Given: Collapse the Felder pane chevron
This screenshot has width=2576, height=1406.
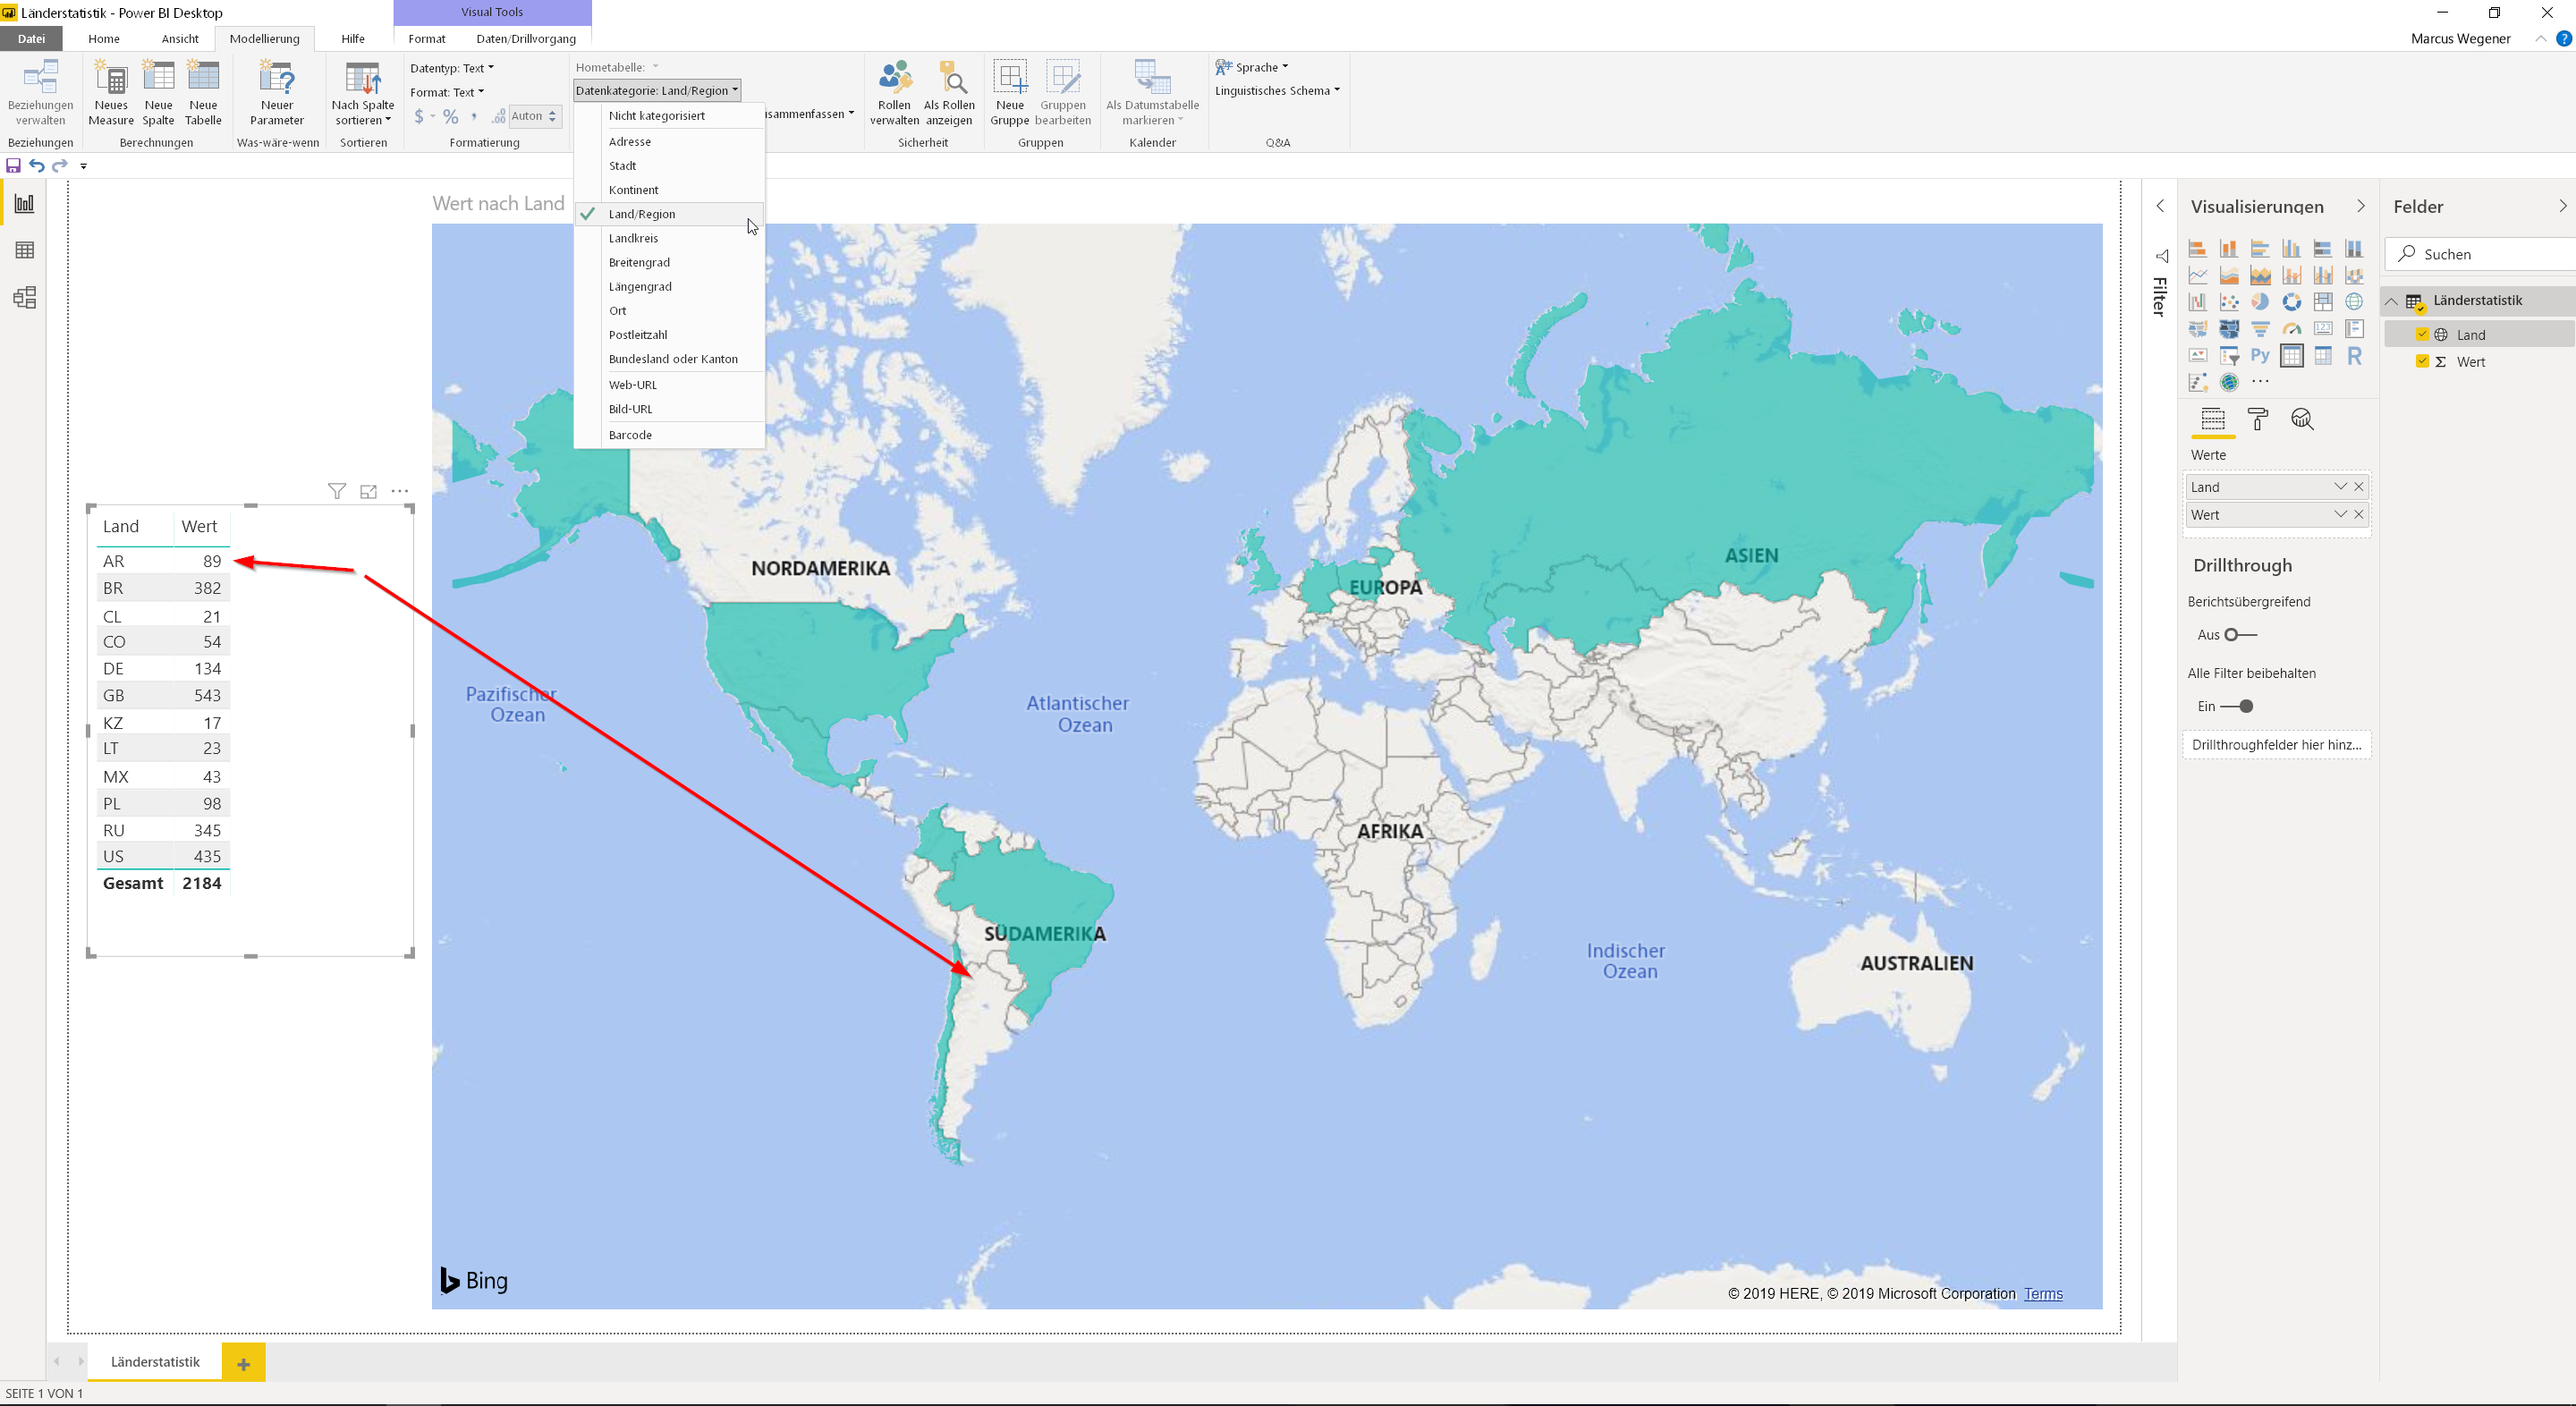Looking at the screenshot, I should pos(2562,206).
